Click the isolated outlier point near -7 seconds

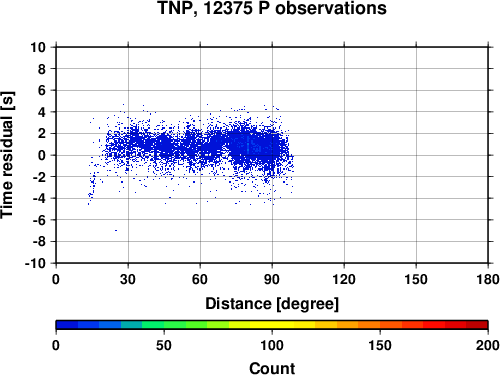(116, 230)
